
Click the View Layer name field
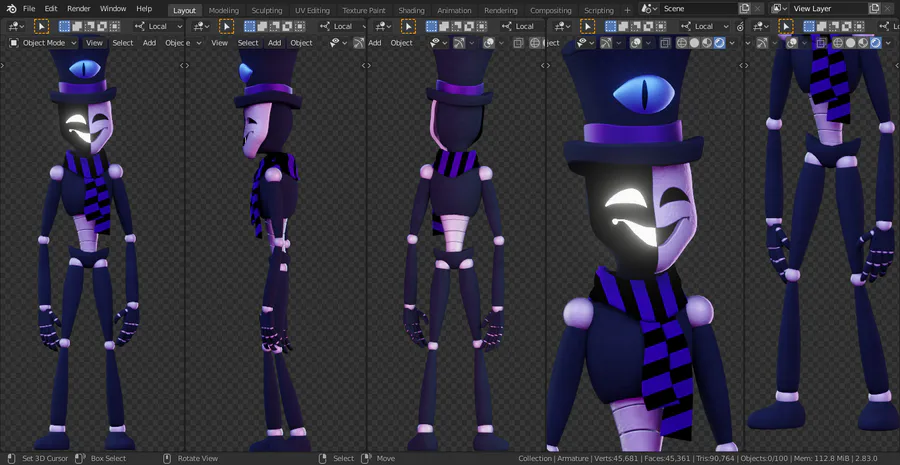pos(827,9)
